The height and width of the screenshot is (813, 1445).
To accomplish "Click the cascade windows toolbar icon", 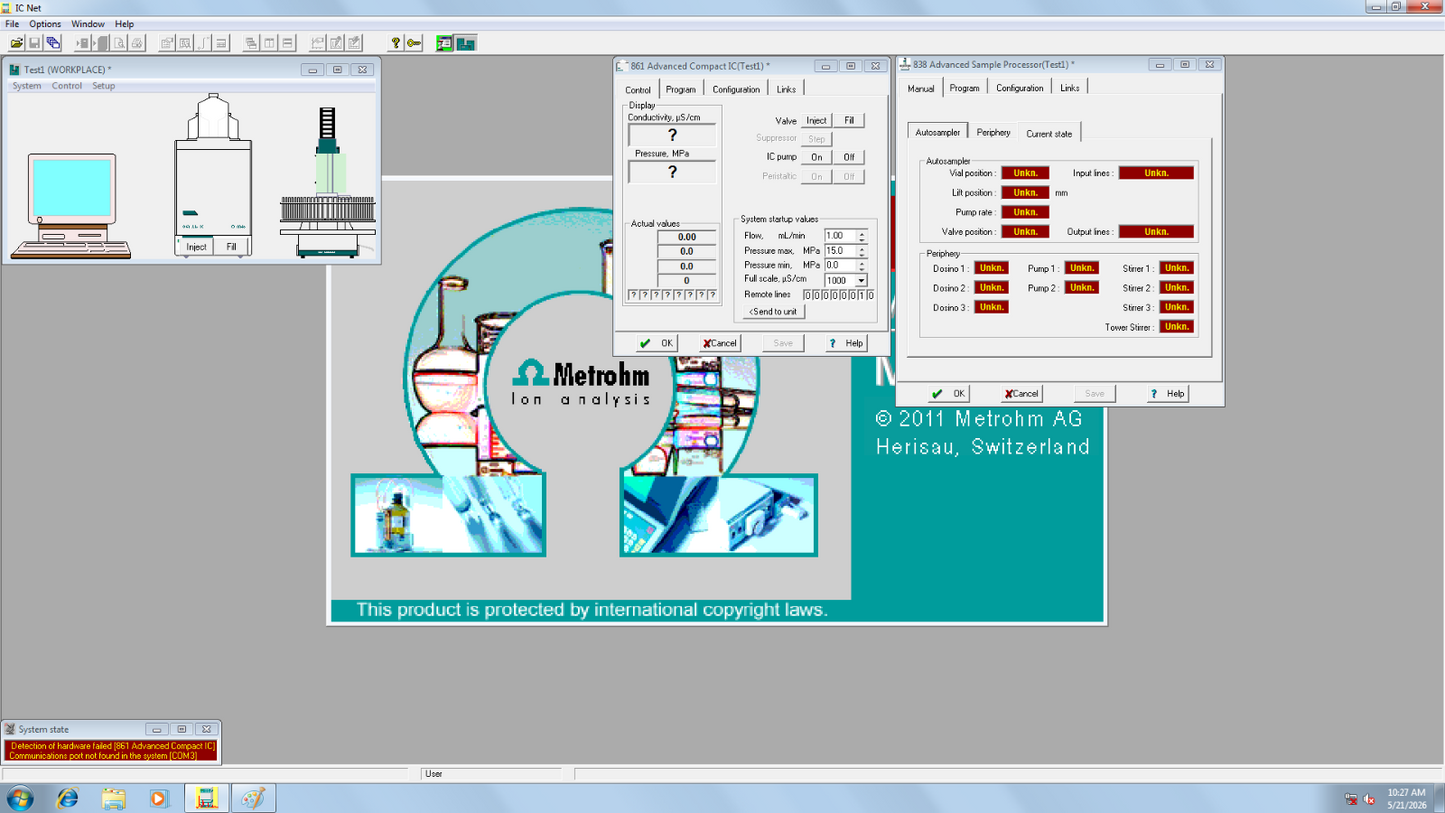I will point(251,43).
